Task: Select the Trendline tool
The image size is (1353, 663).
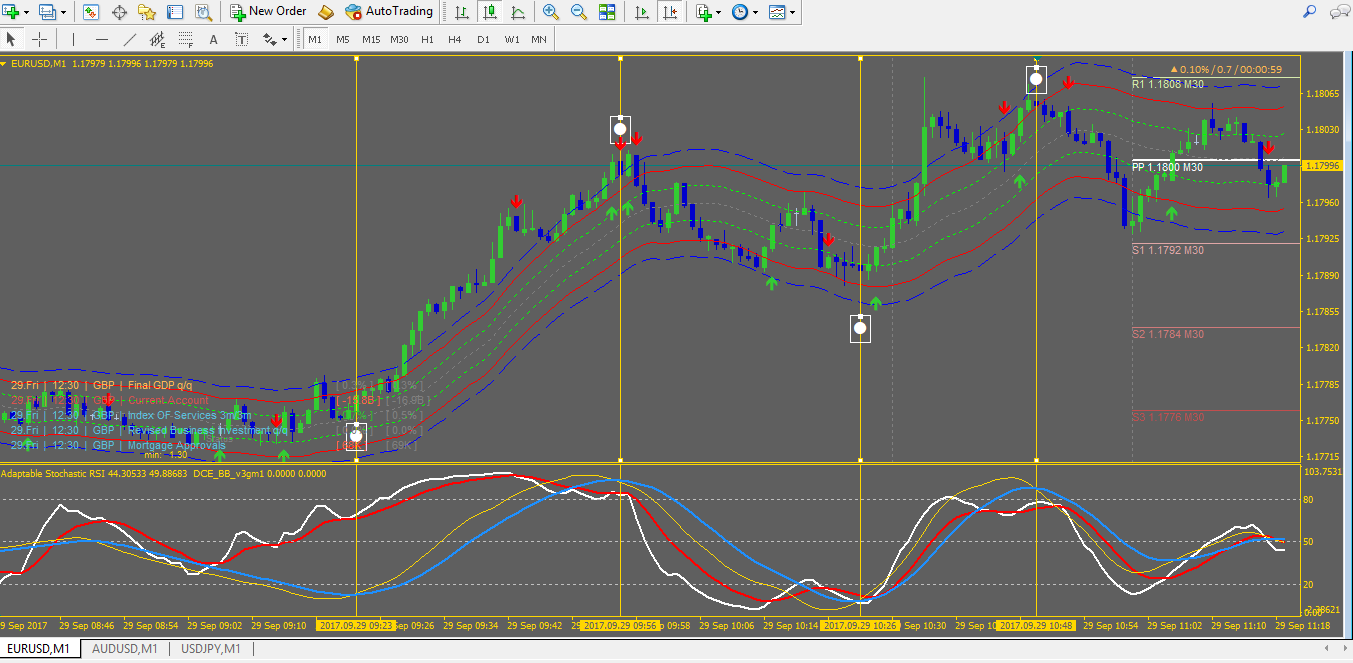Action: point(129,39)
